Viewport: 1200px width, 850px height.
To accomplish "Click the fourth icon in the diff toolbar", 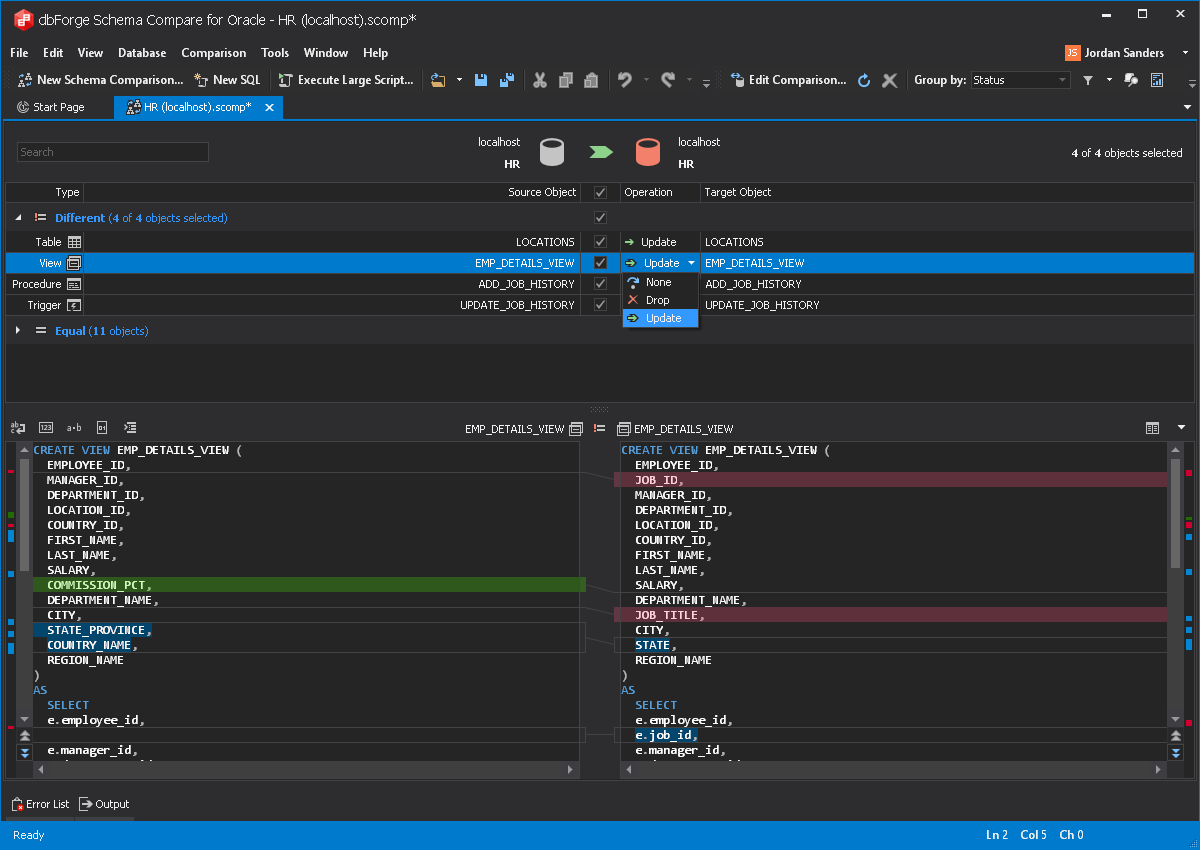I will click(x=102, y=428).
